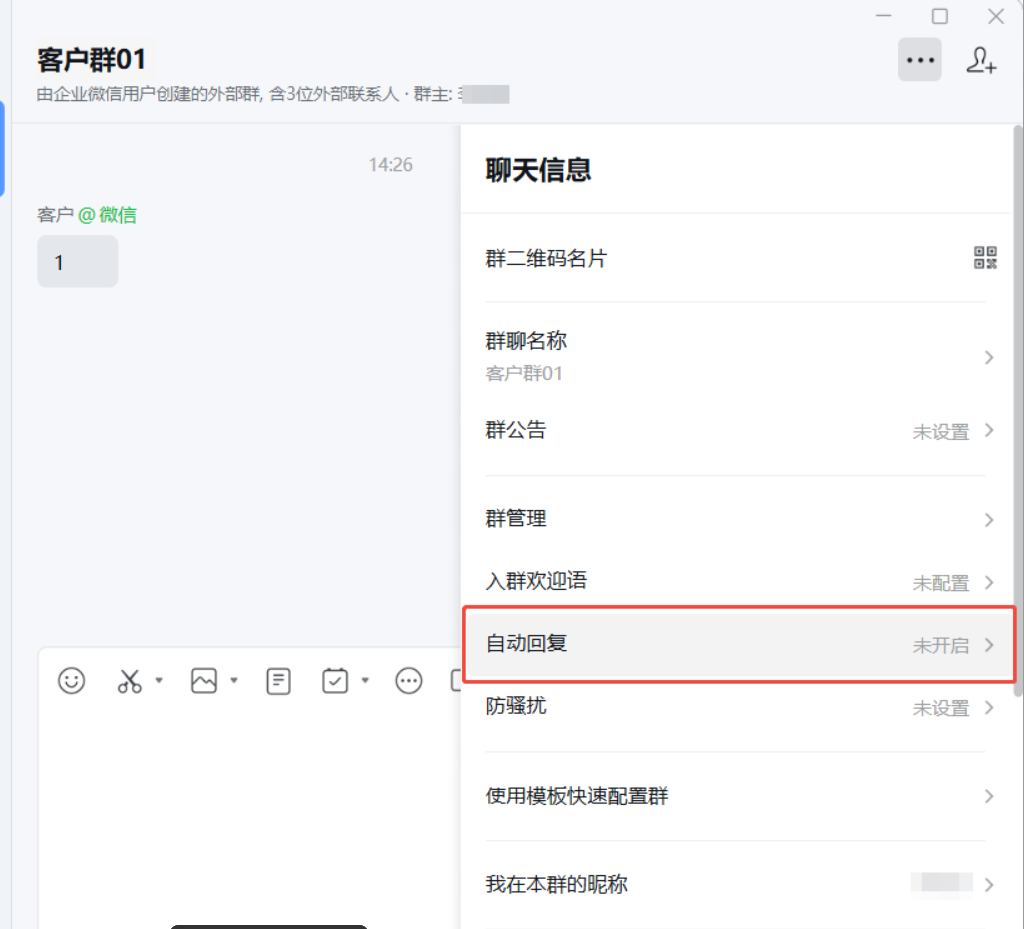Click the add member icon
1024x929 pixels.
[981, 60]
